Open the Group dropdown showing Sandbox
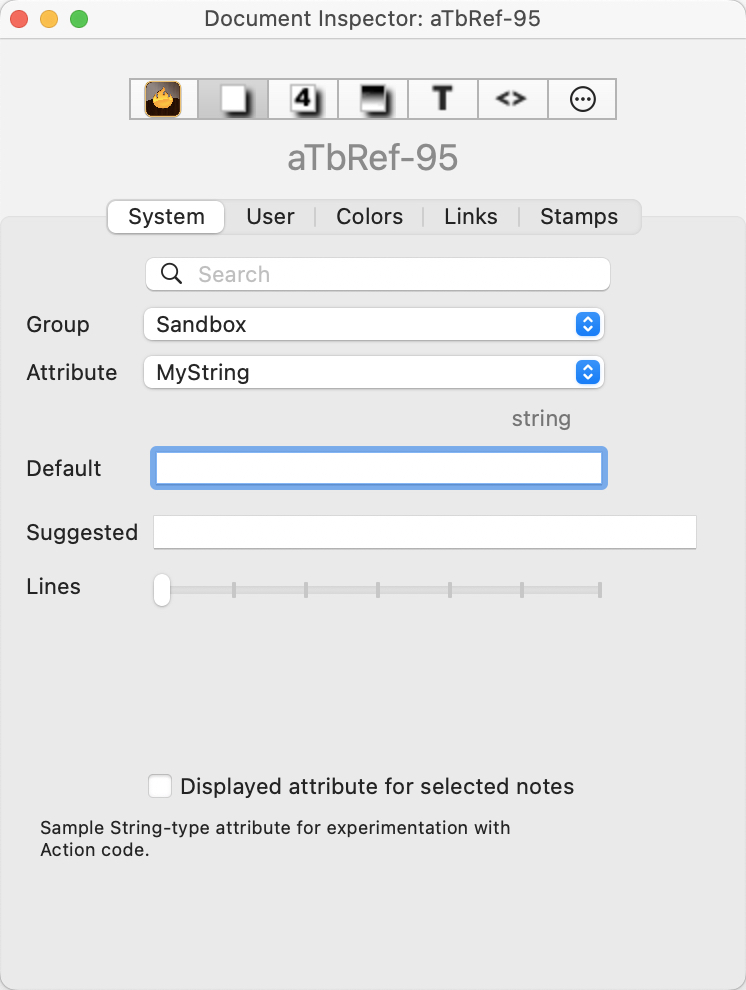Image resolution: width=746 pixels, height=990 pixels. point(374,324)
